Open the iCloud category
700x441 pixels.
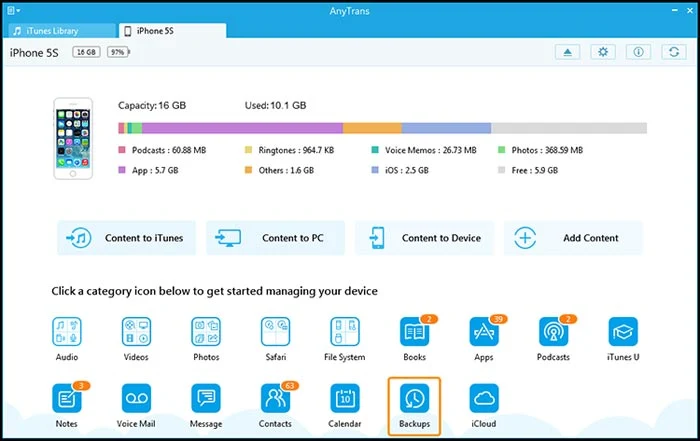coord(484,398)
